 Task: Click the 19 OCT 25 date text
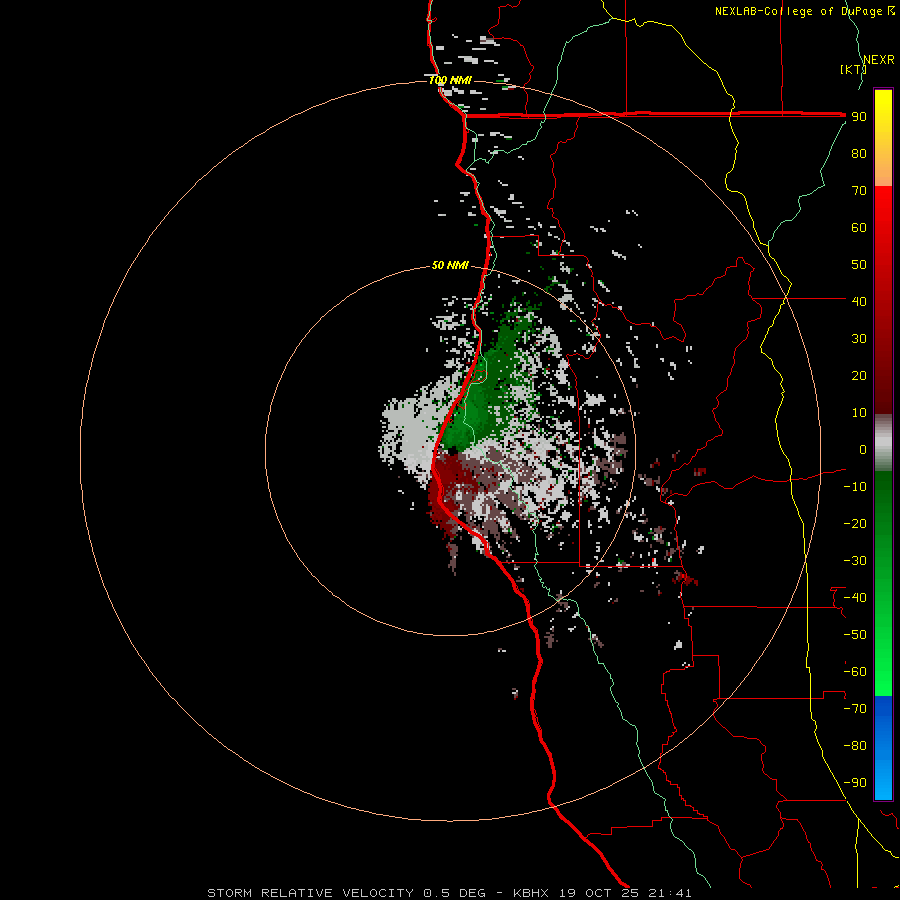pos(599,893)
